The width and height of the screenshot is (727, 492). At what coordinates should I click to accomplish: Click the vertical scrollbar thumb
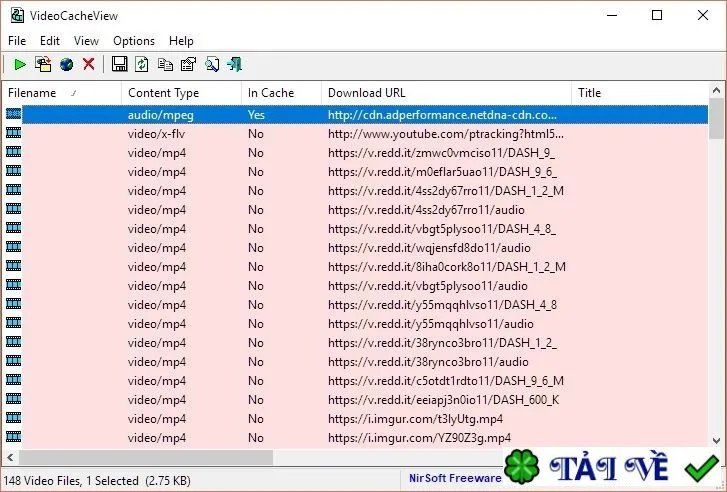(x=716, y=119)
